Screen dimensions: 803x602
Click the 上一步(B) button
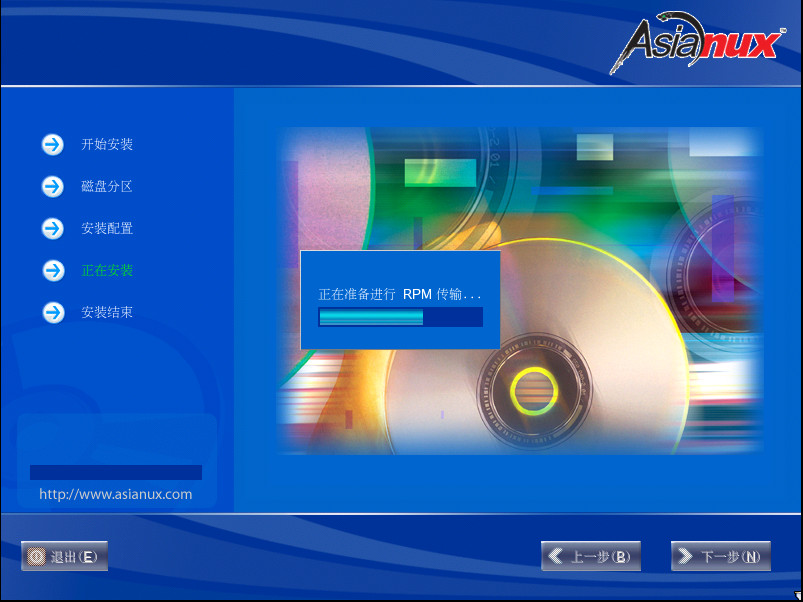click(590, 556)
